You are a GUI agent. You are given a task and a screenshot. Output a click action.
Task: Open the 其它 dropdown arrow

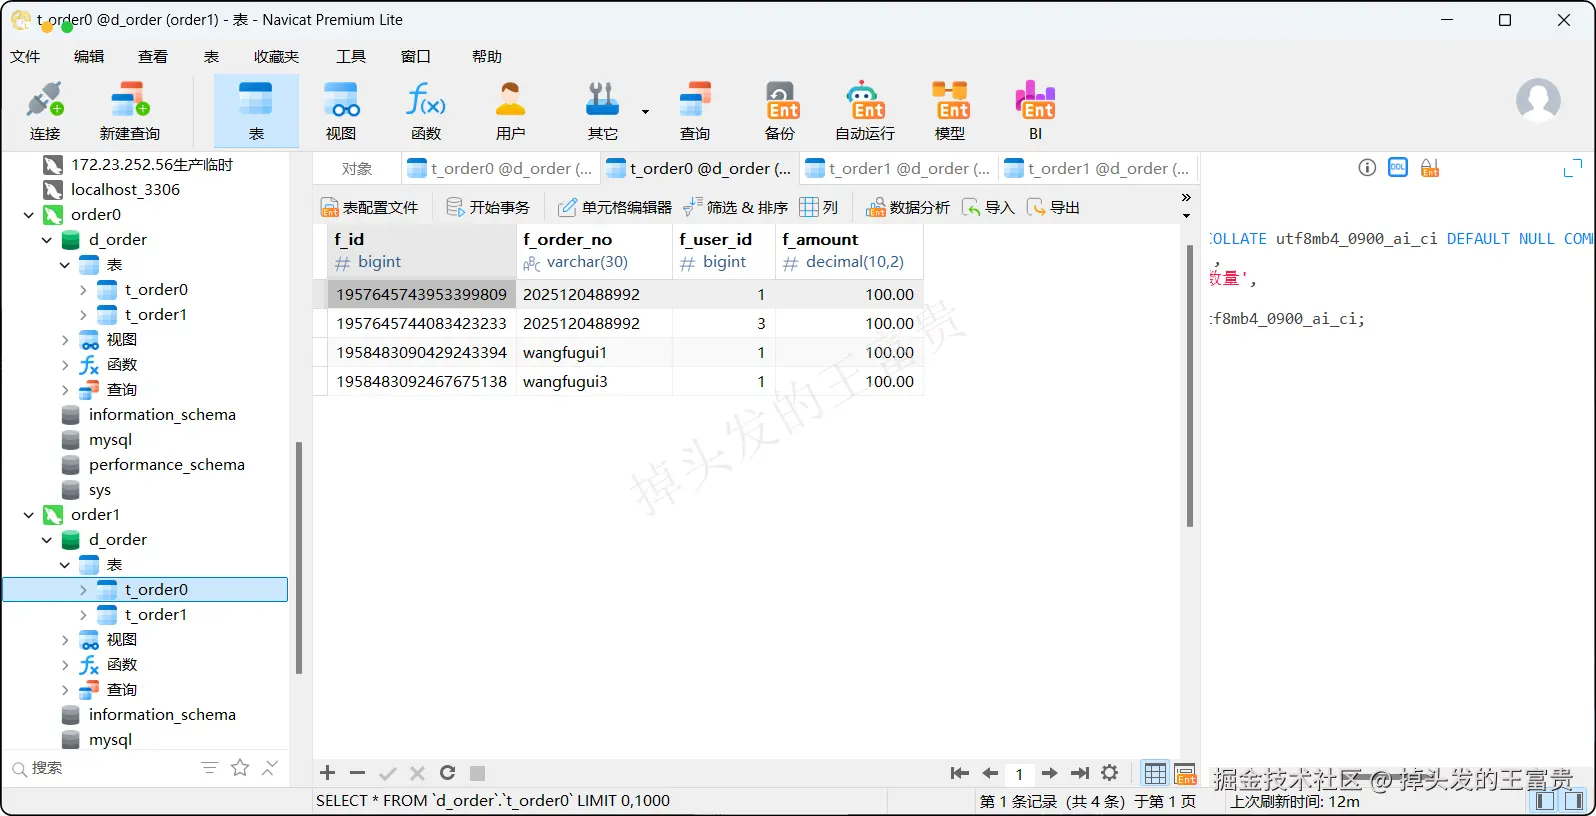coord(645,112)
